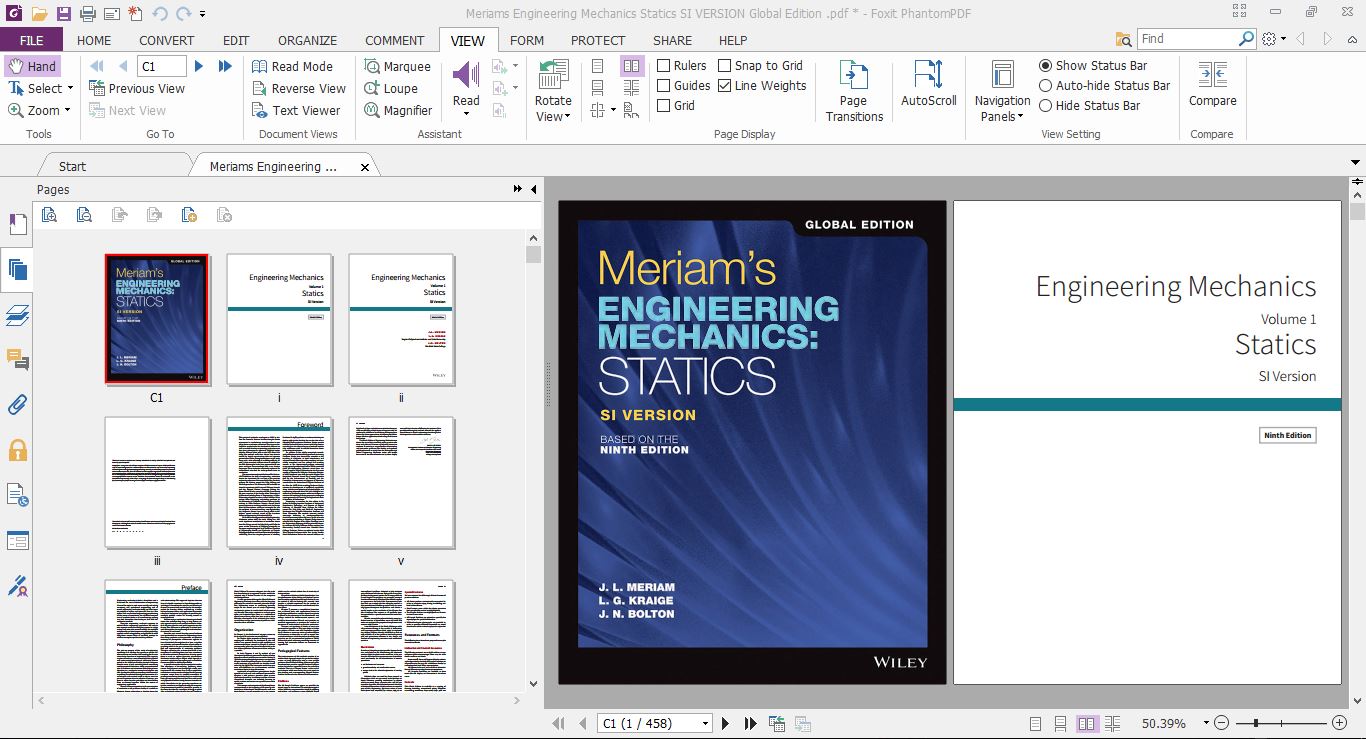Screen dimensions: 1366x739
Task: Switch to the CONVERT ribbon tab
Action: (167, 40)
